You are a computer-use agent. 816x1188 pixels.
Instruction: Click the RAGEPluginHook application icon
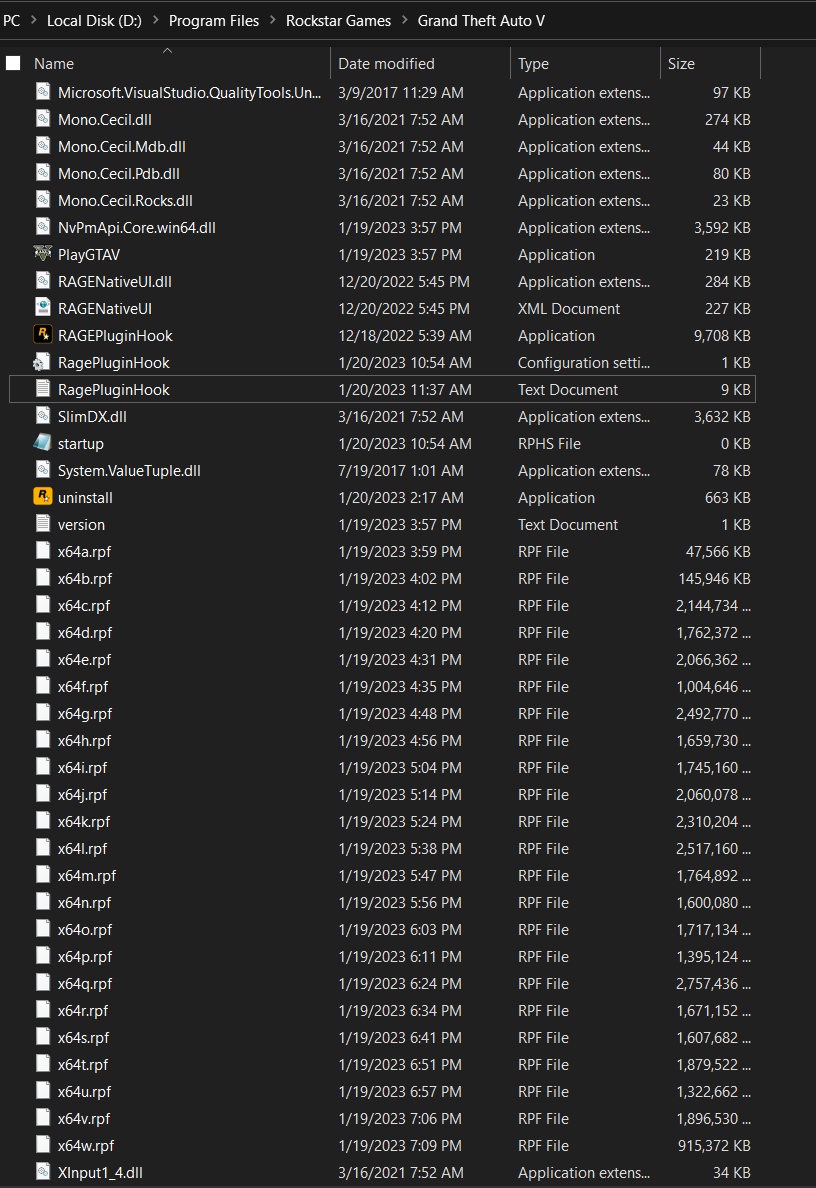pos(42,335)
